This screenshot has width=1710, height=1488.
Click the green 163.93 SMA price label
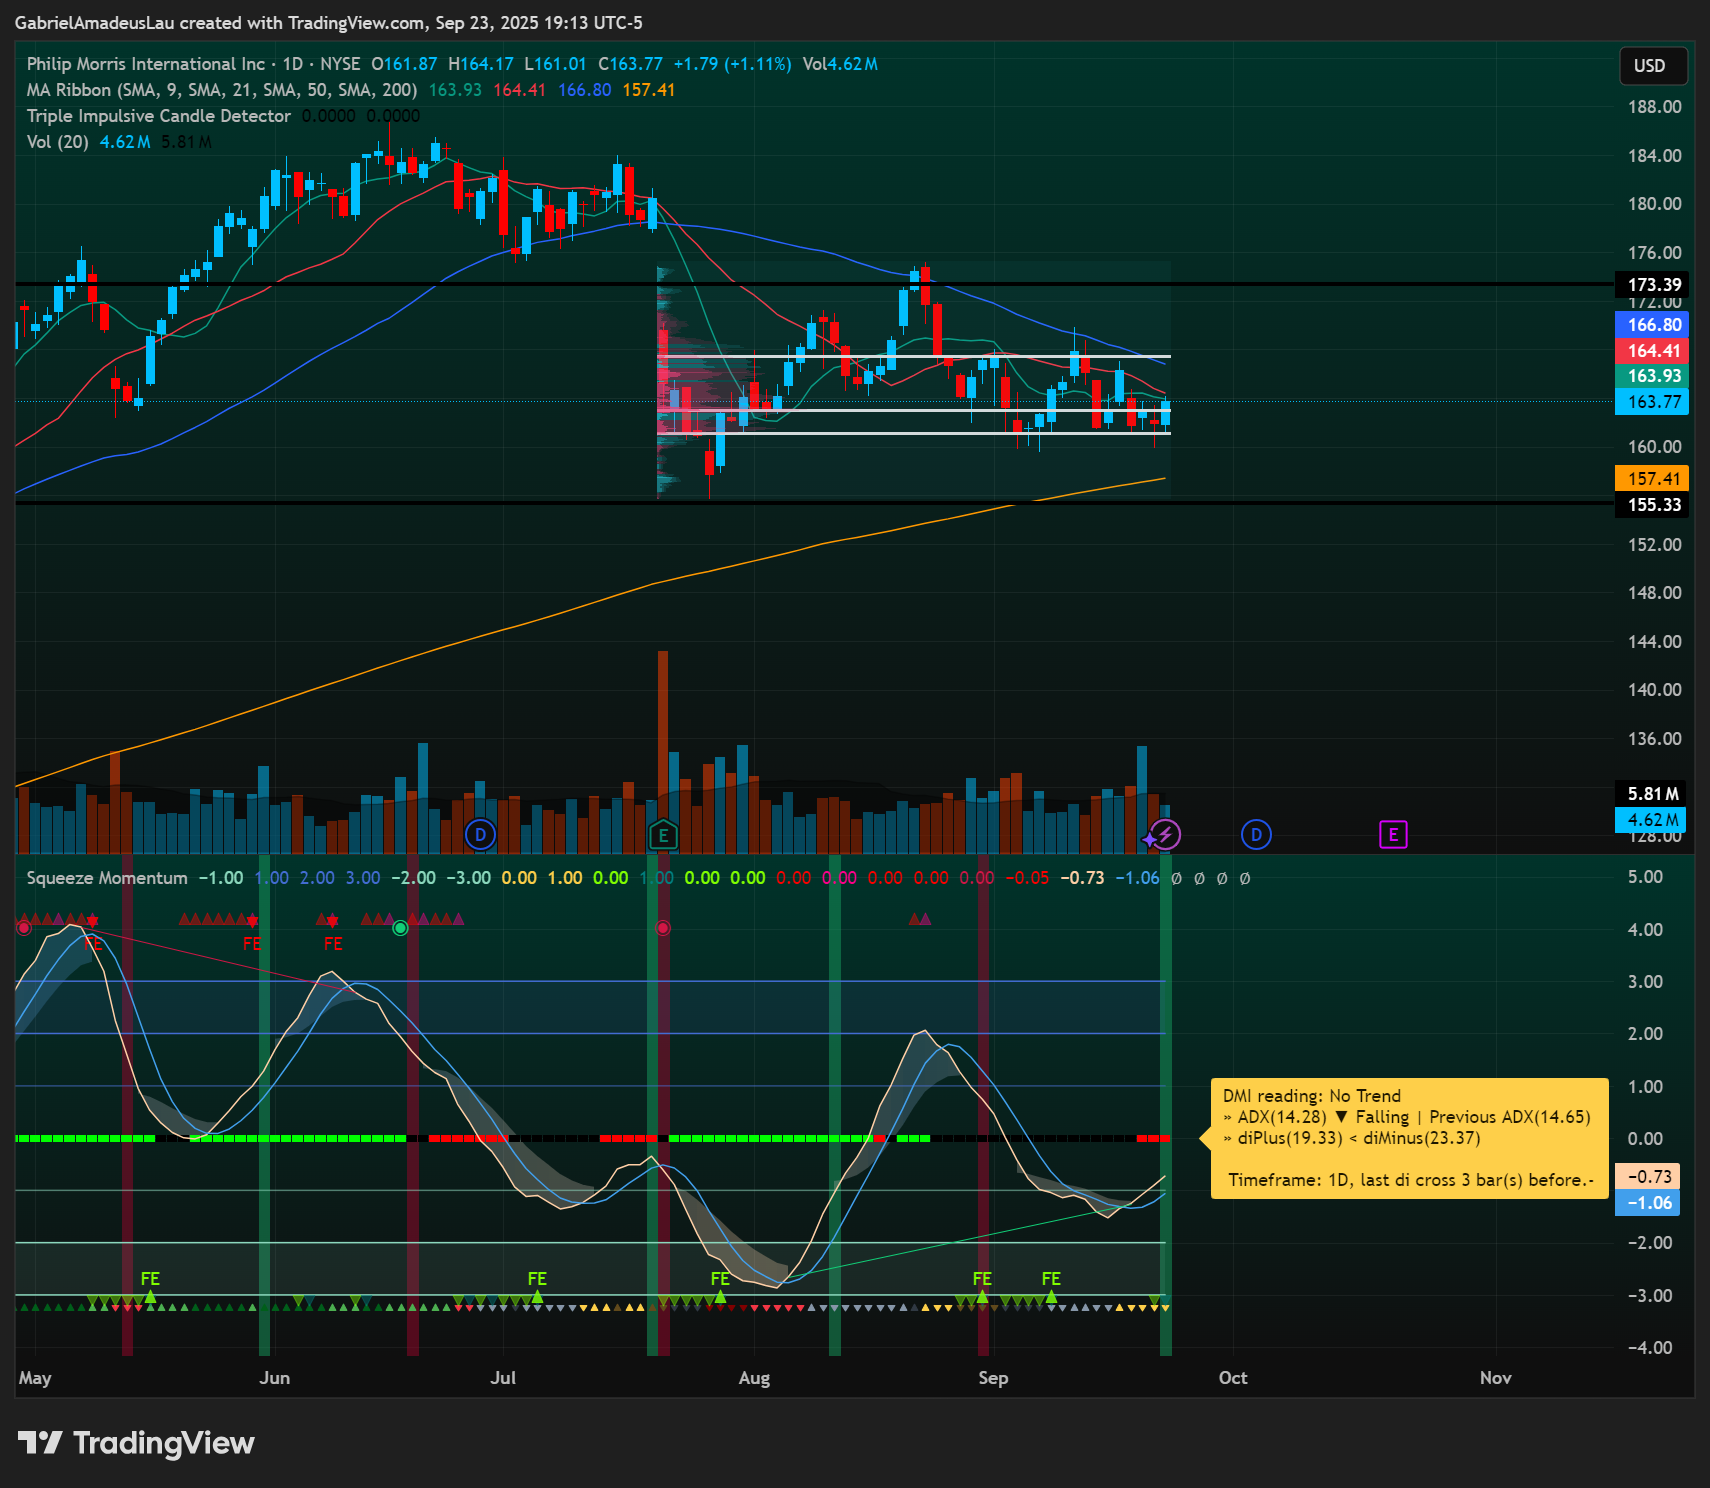(1653, 376)
